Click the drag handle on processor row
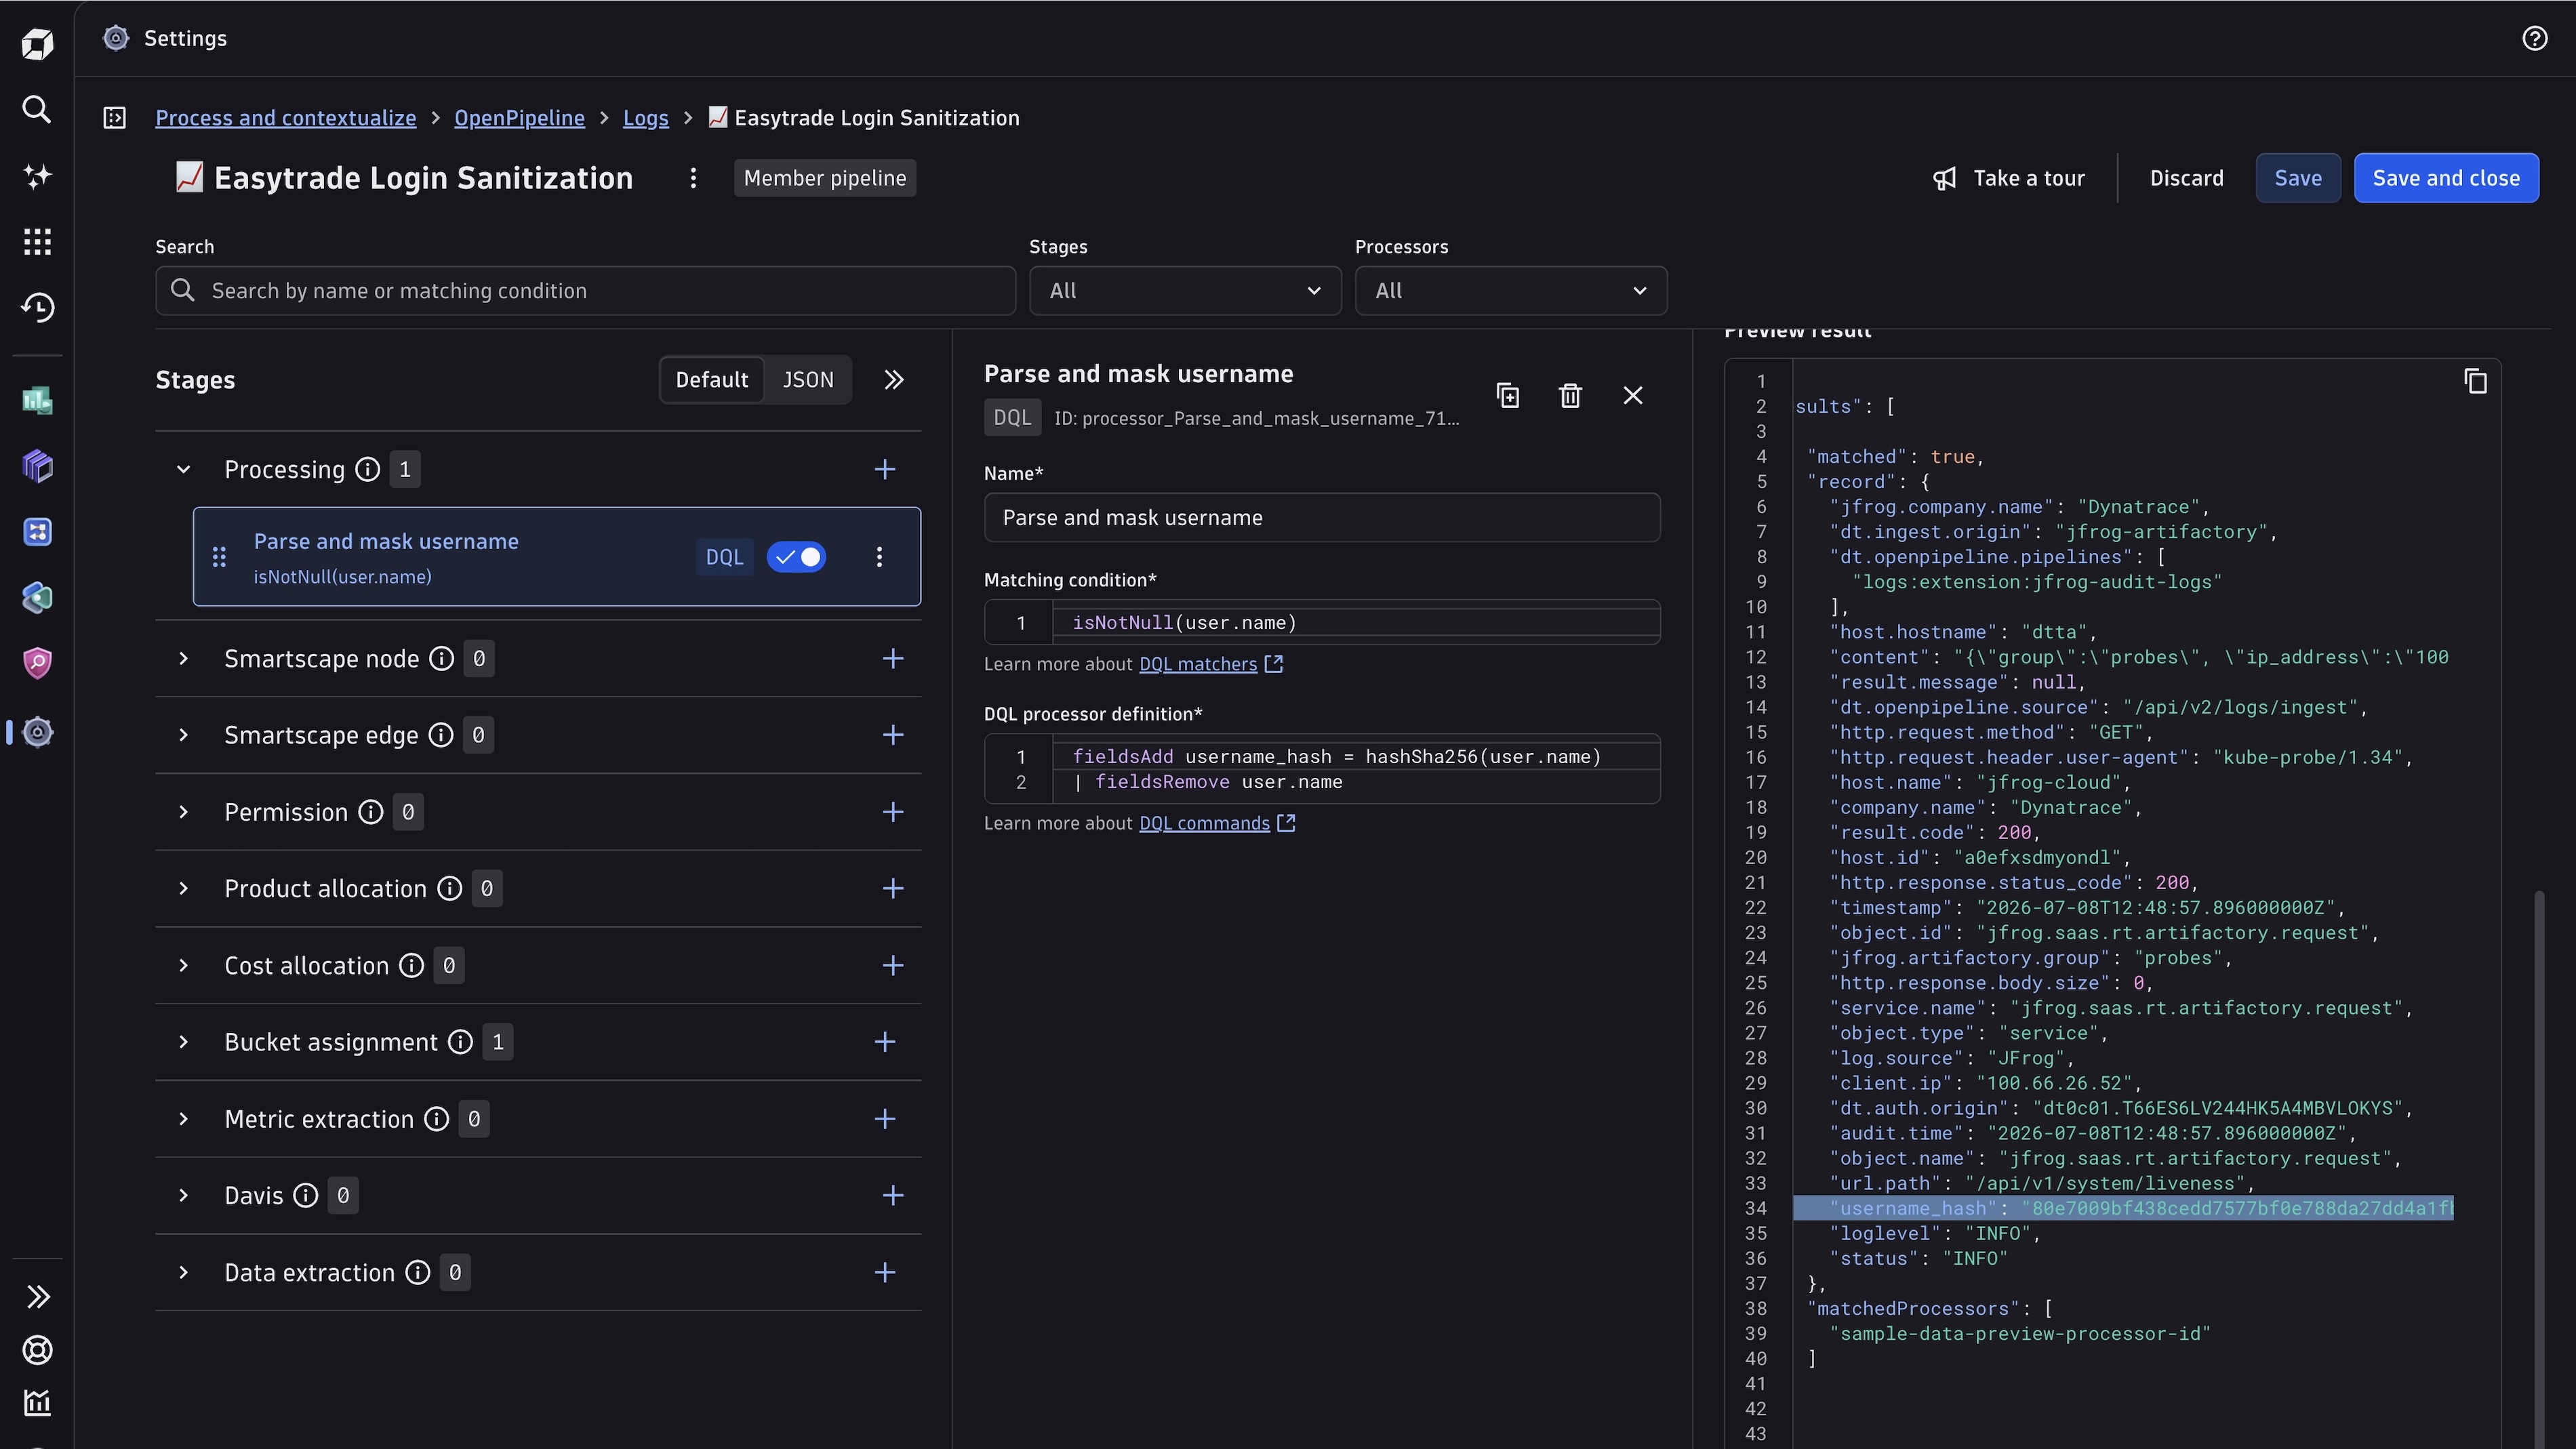Image resolution: width=2576 pixels, height=1449 pixels. point(219,557)
